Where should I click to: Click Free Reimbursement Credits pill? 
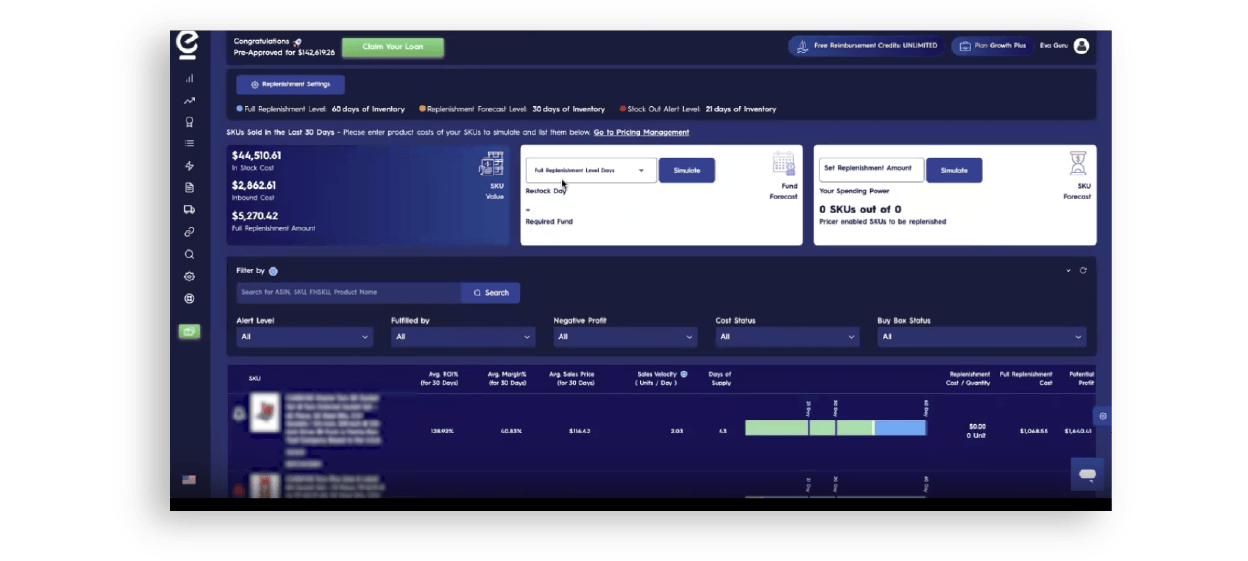(x=866, y=46)
